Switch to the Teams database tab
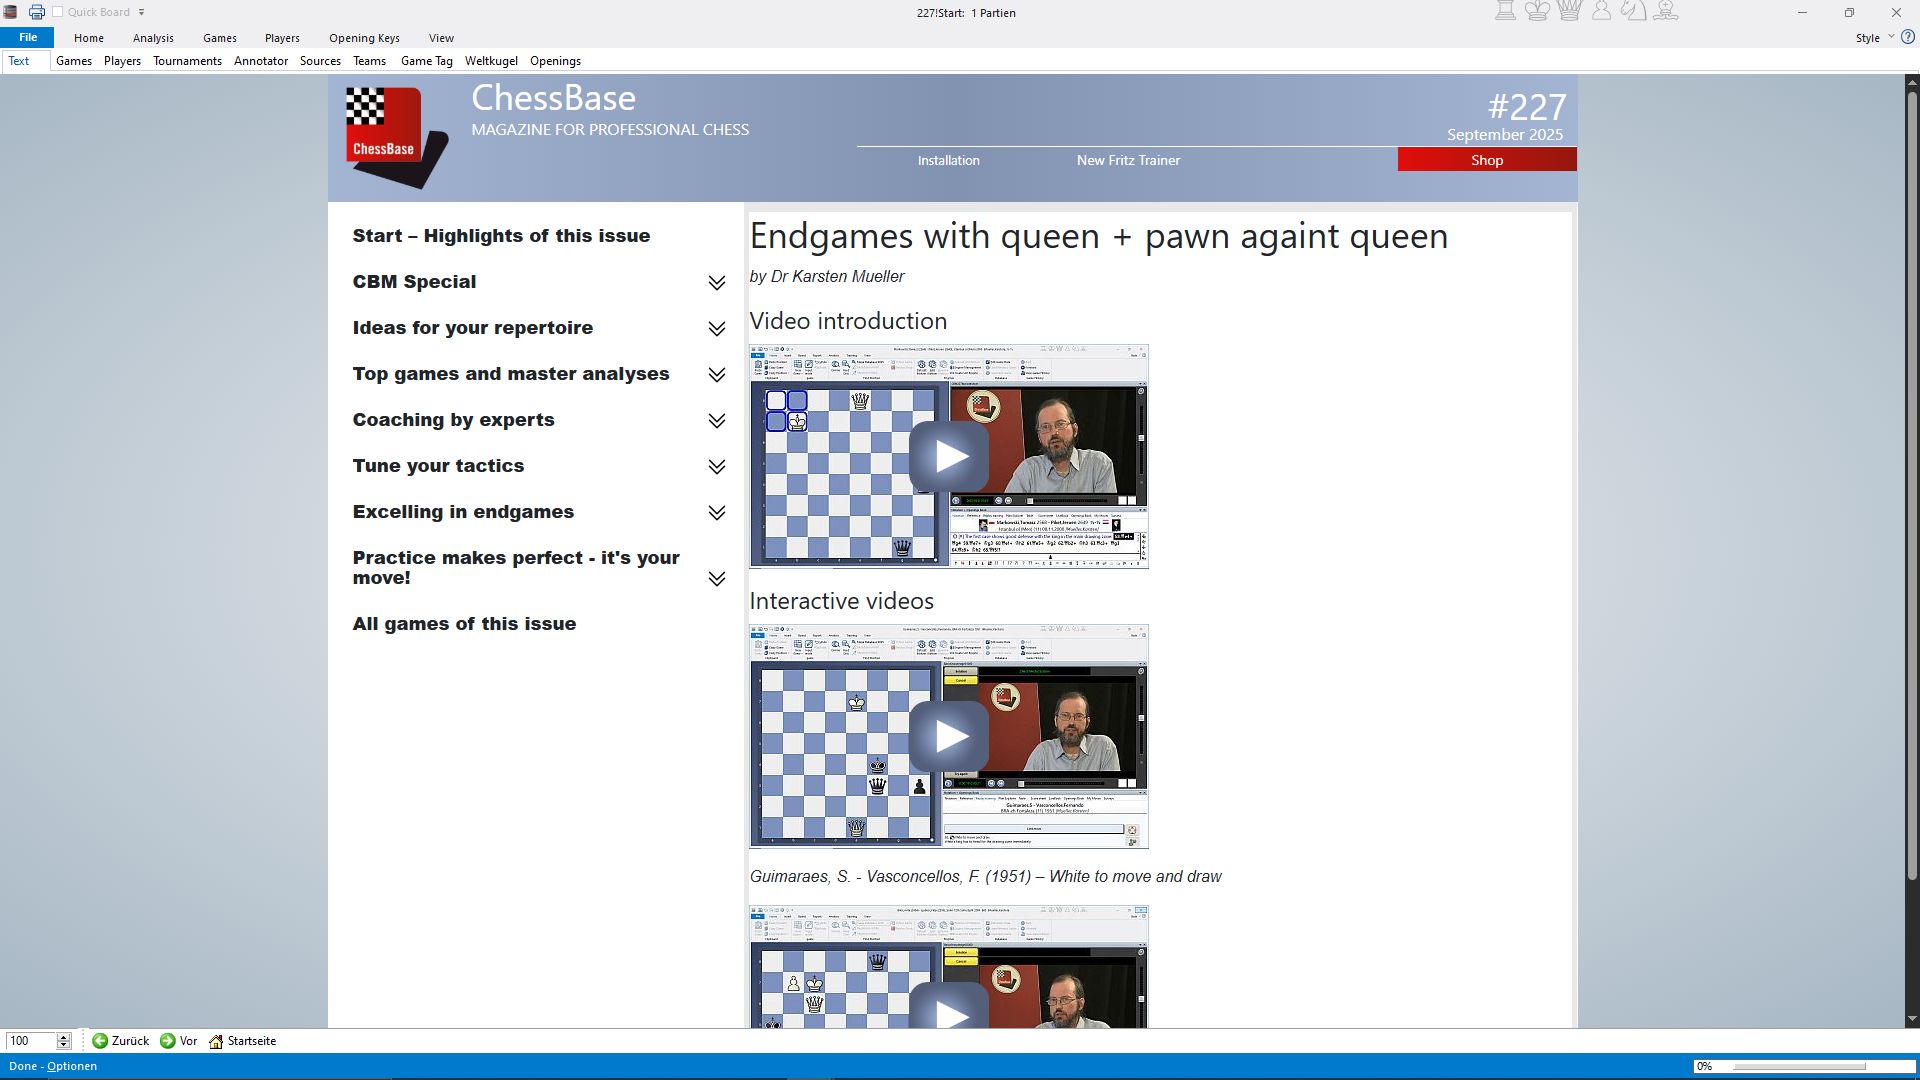This screenshot has width=1920, height=1080. coord(369,61)
